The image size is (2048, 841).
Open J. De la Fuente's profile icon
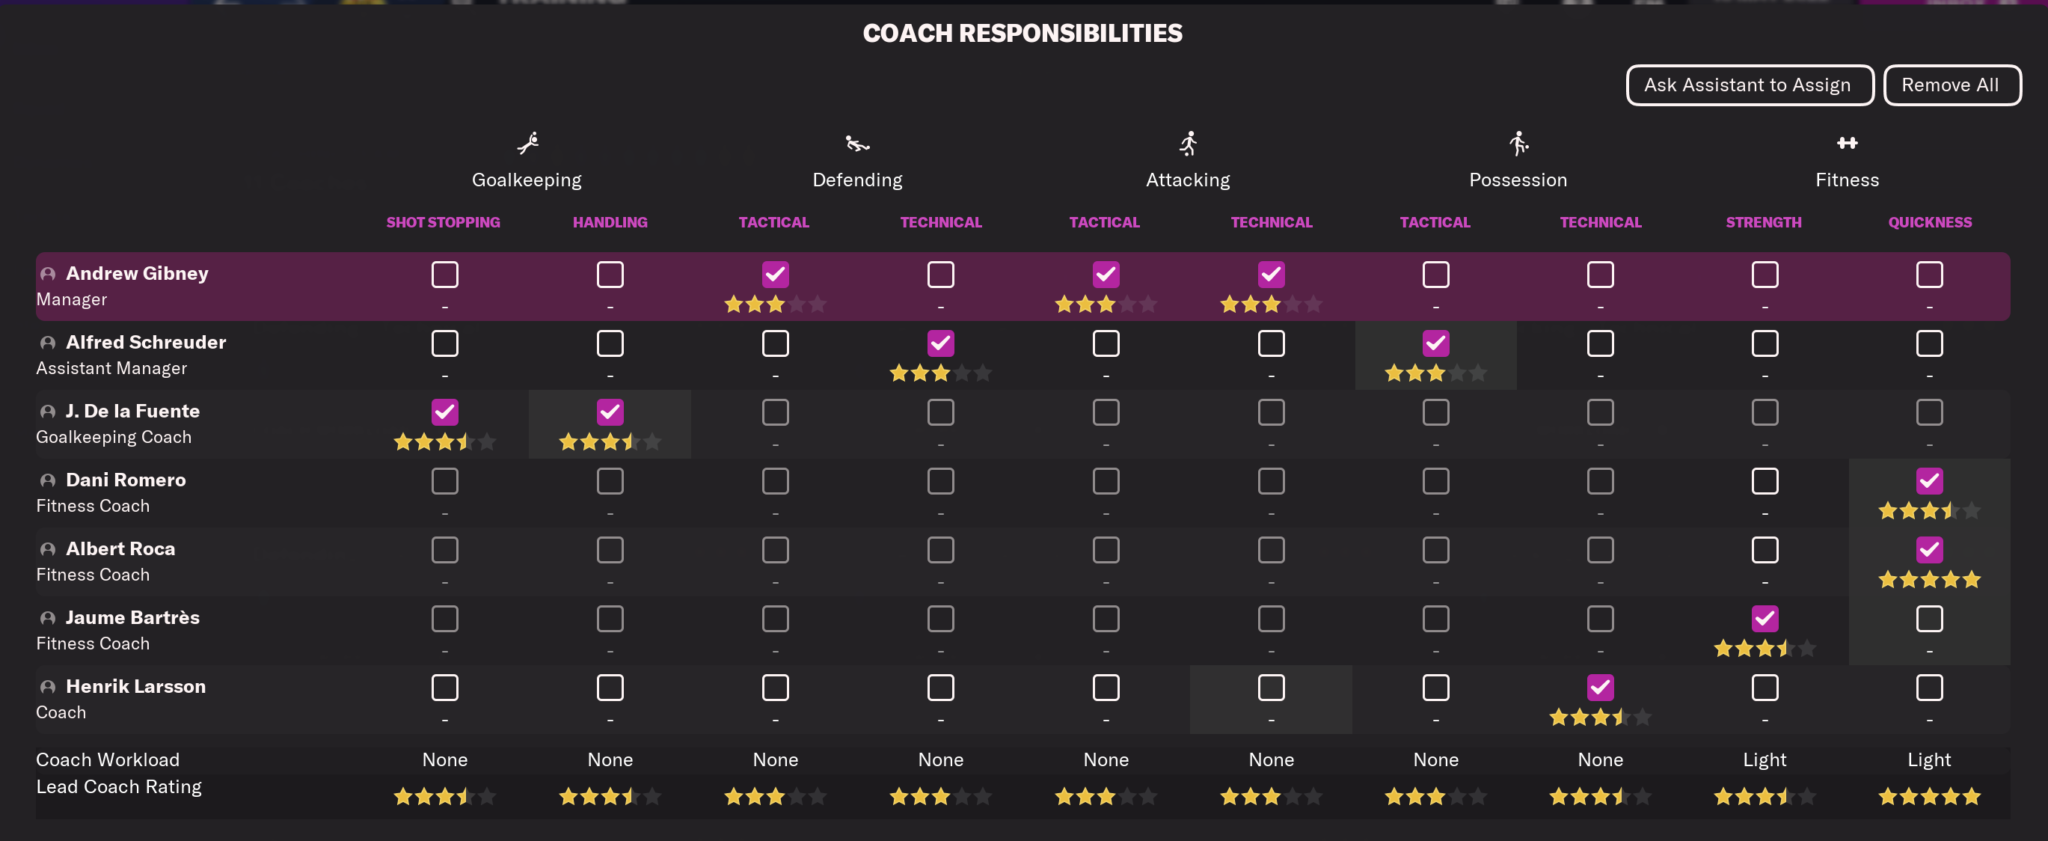[46, 411]
